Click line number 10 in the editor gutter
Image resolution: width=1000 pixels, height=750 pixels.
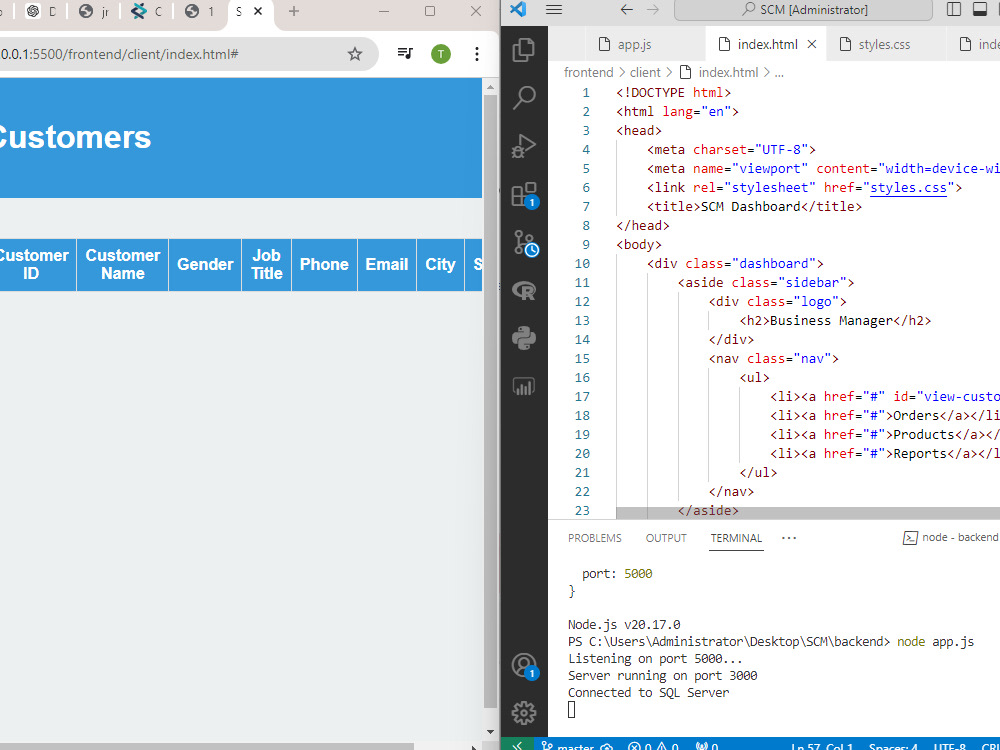[x=582, y=263]
